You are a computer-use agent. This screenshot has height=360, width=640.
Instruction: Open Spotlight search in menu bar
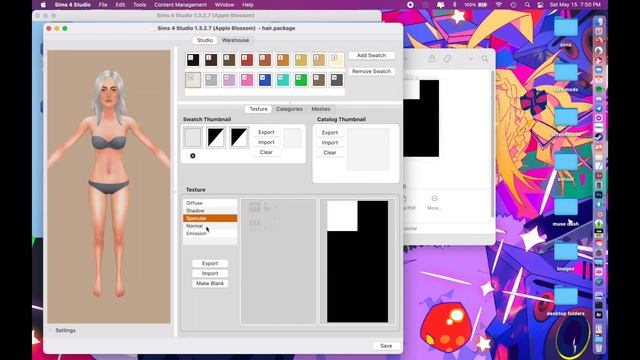click(x=527, y=5)
